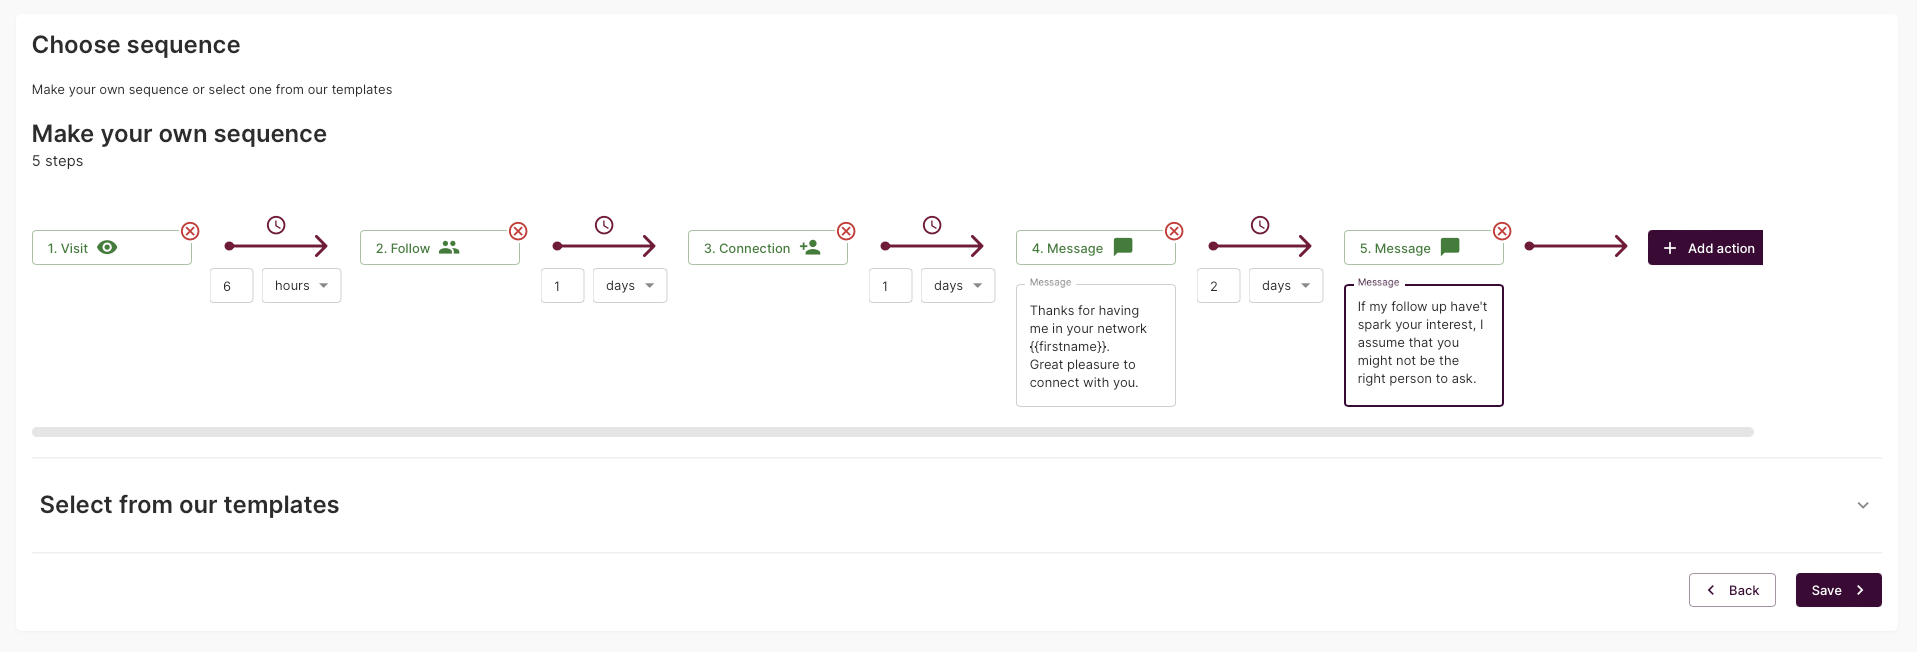Screen dimensions: 1917x652
Task: Open the hours unit dropdown after Visit
Action: 301,286
